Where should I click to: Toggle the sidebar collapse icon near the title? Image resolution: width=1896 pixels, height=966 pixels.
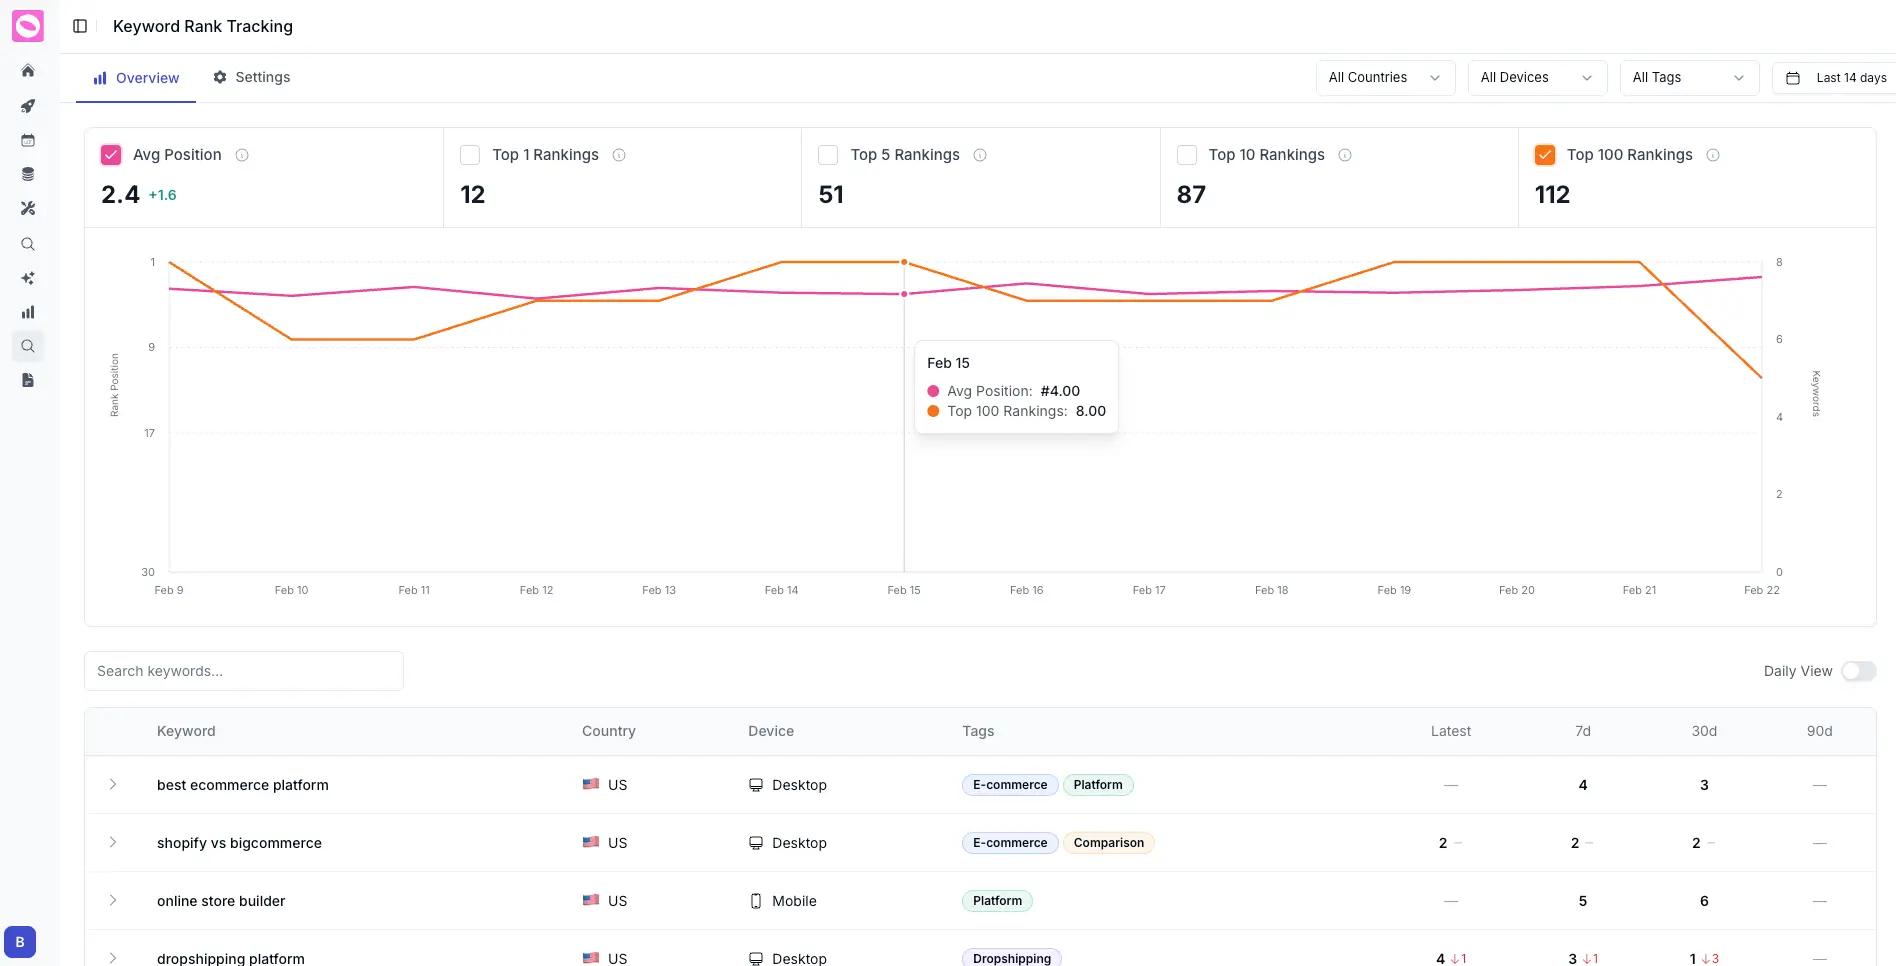click(x=80, y=26)
